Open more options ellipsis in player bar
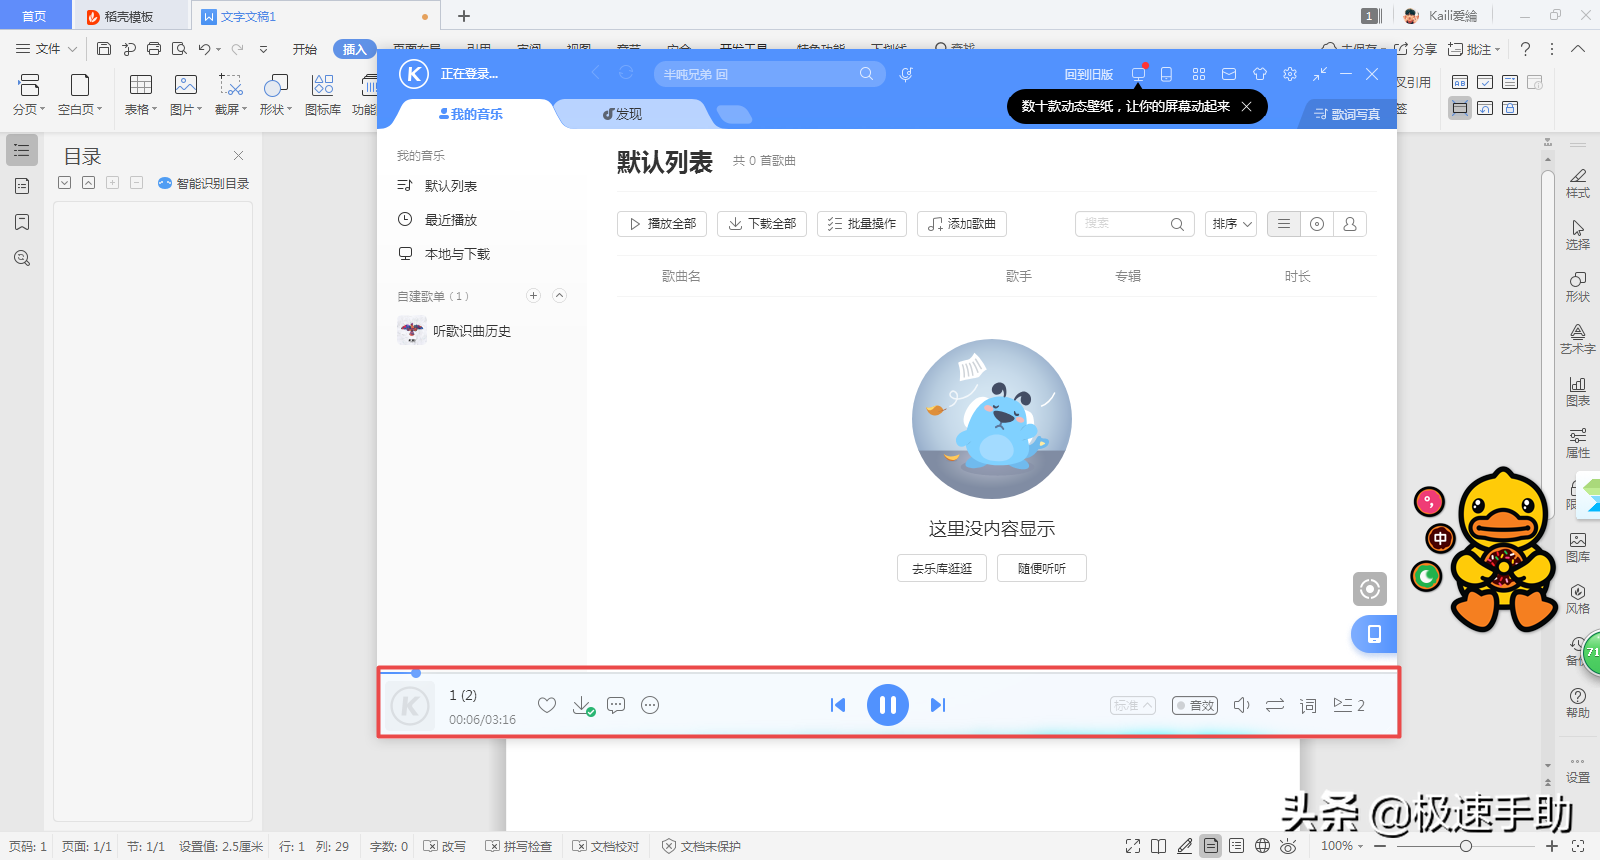Viewport: 1600px width, 860px height. pyautogui.click(x=650, y=705)
